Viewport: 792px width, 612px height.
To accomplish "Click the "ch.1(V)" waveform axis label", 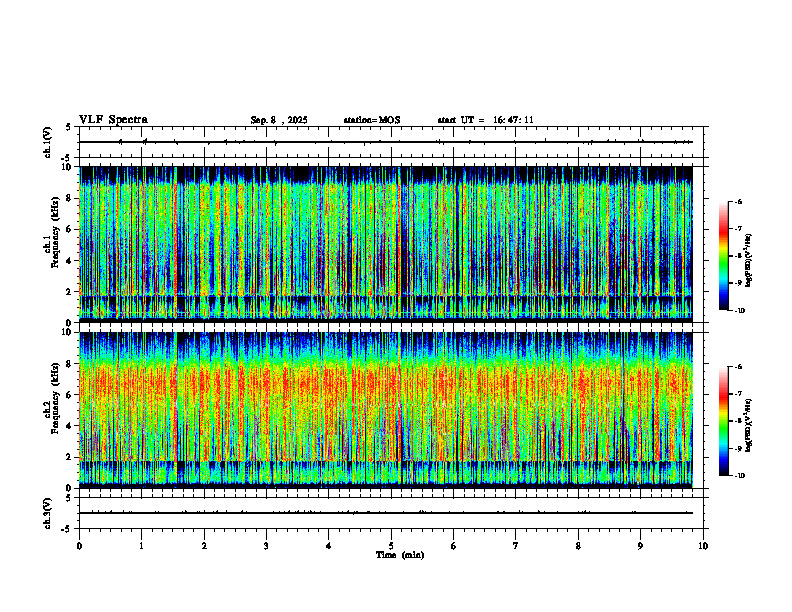I will pyautogui.click(x=48, y=142).
